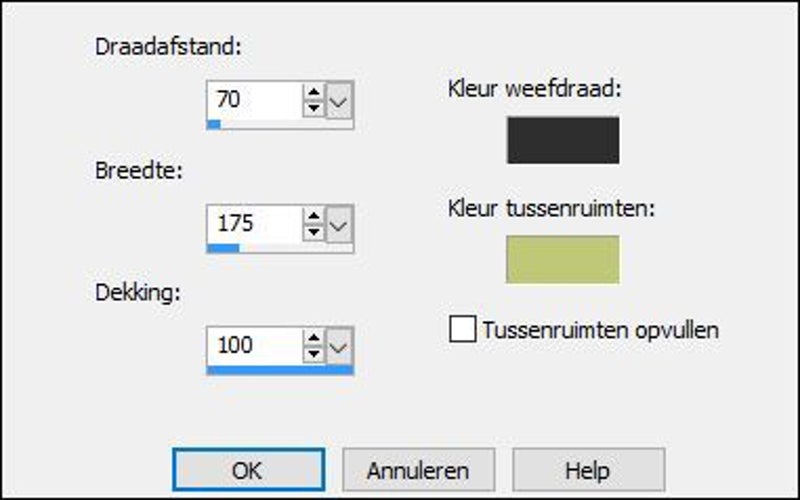Open the Draadafstand dropdown slider
The image size is (800, 500).
[340, 100]
